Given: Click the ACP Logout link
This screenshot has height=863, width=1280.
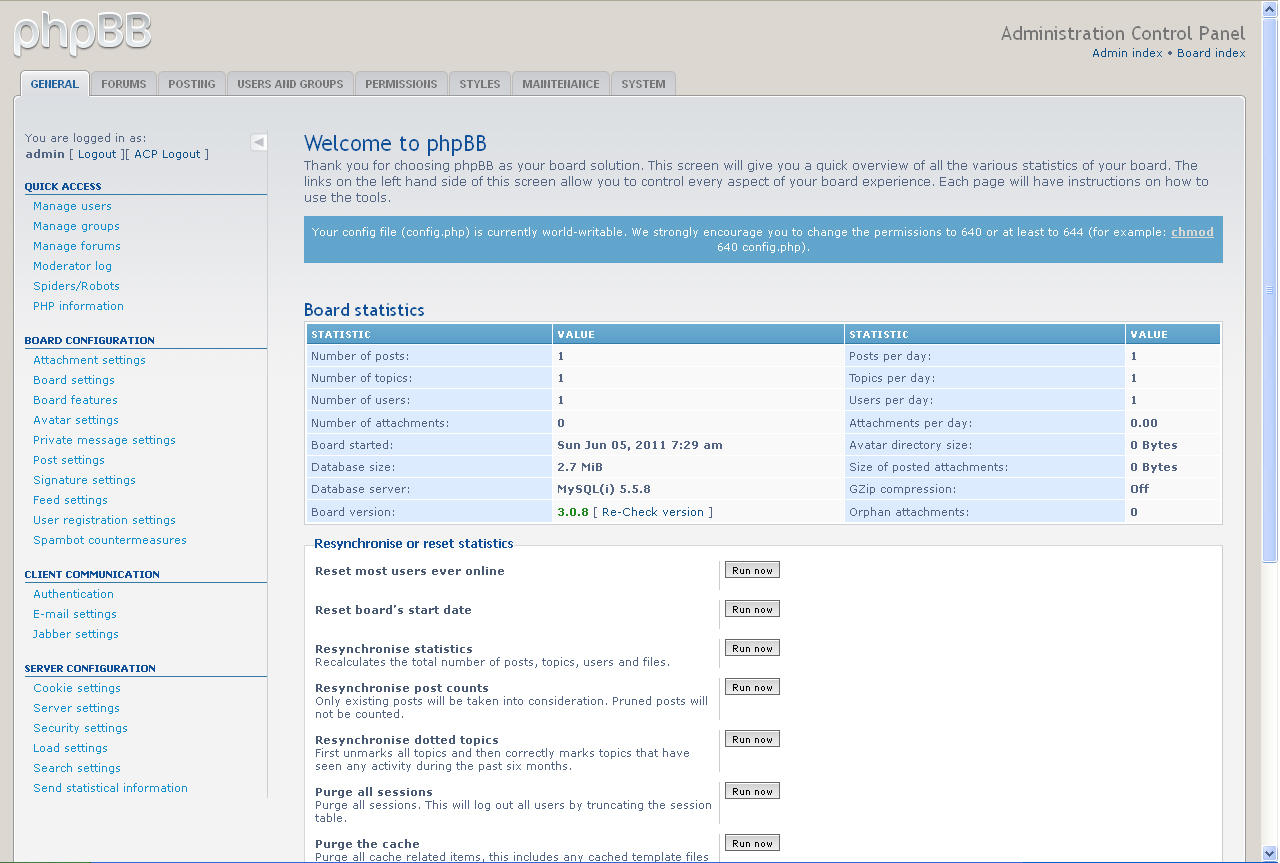Looking at the screenshot, I should pyautogui.click(x=167, y=154).
